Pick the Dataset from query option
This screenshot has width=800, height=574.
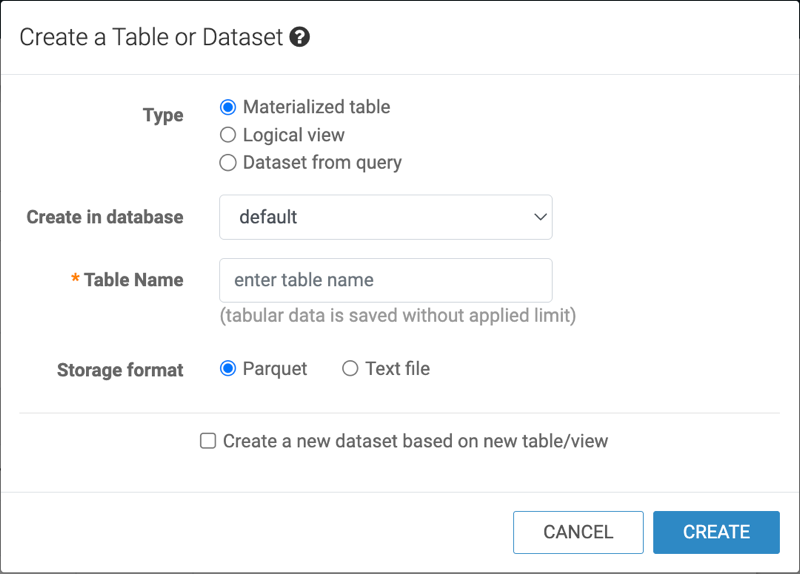[228, 162]
